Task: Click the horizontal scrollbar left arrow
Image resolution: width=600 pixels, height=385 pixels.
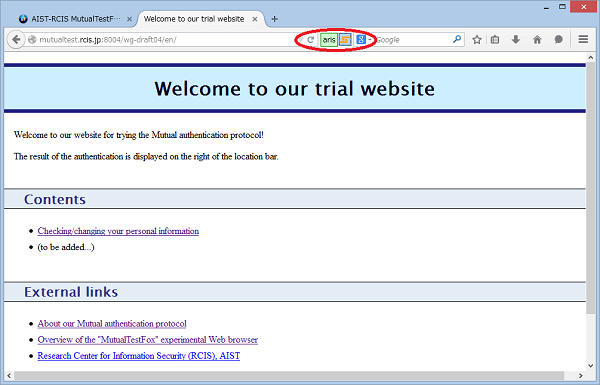Action: tap(9, 375)
